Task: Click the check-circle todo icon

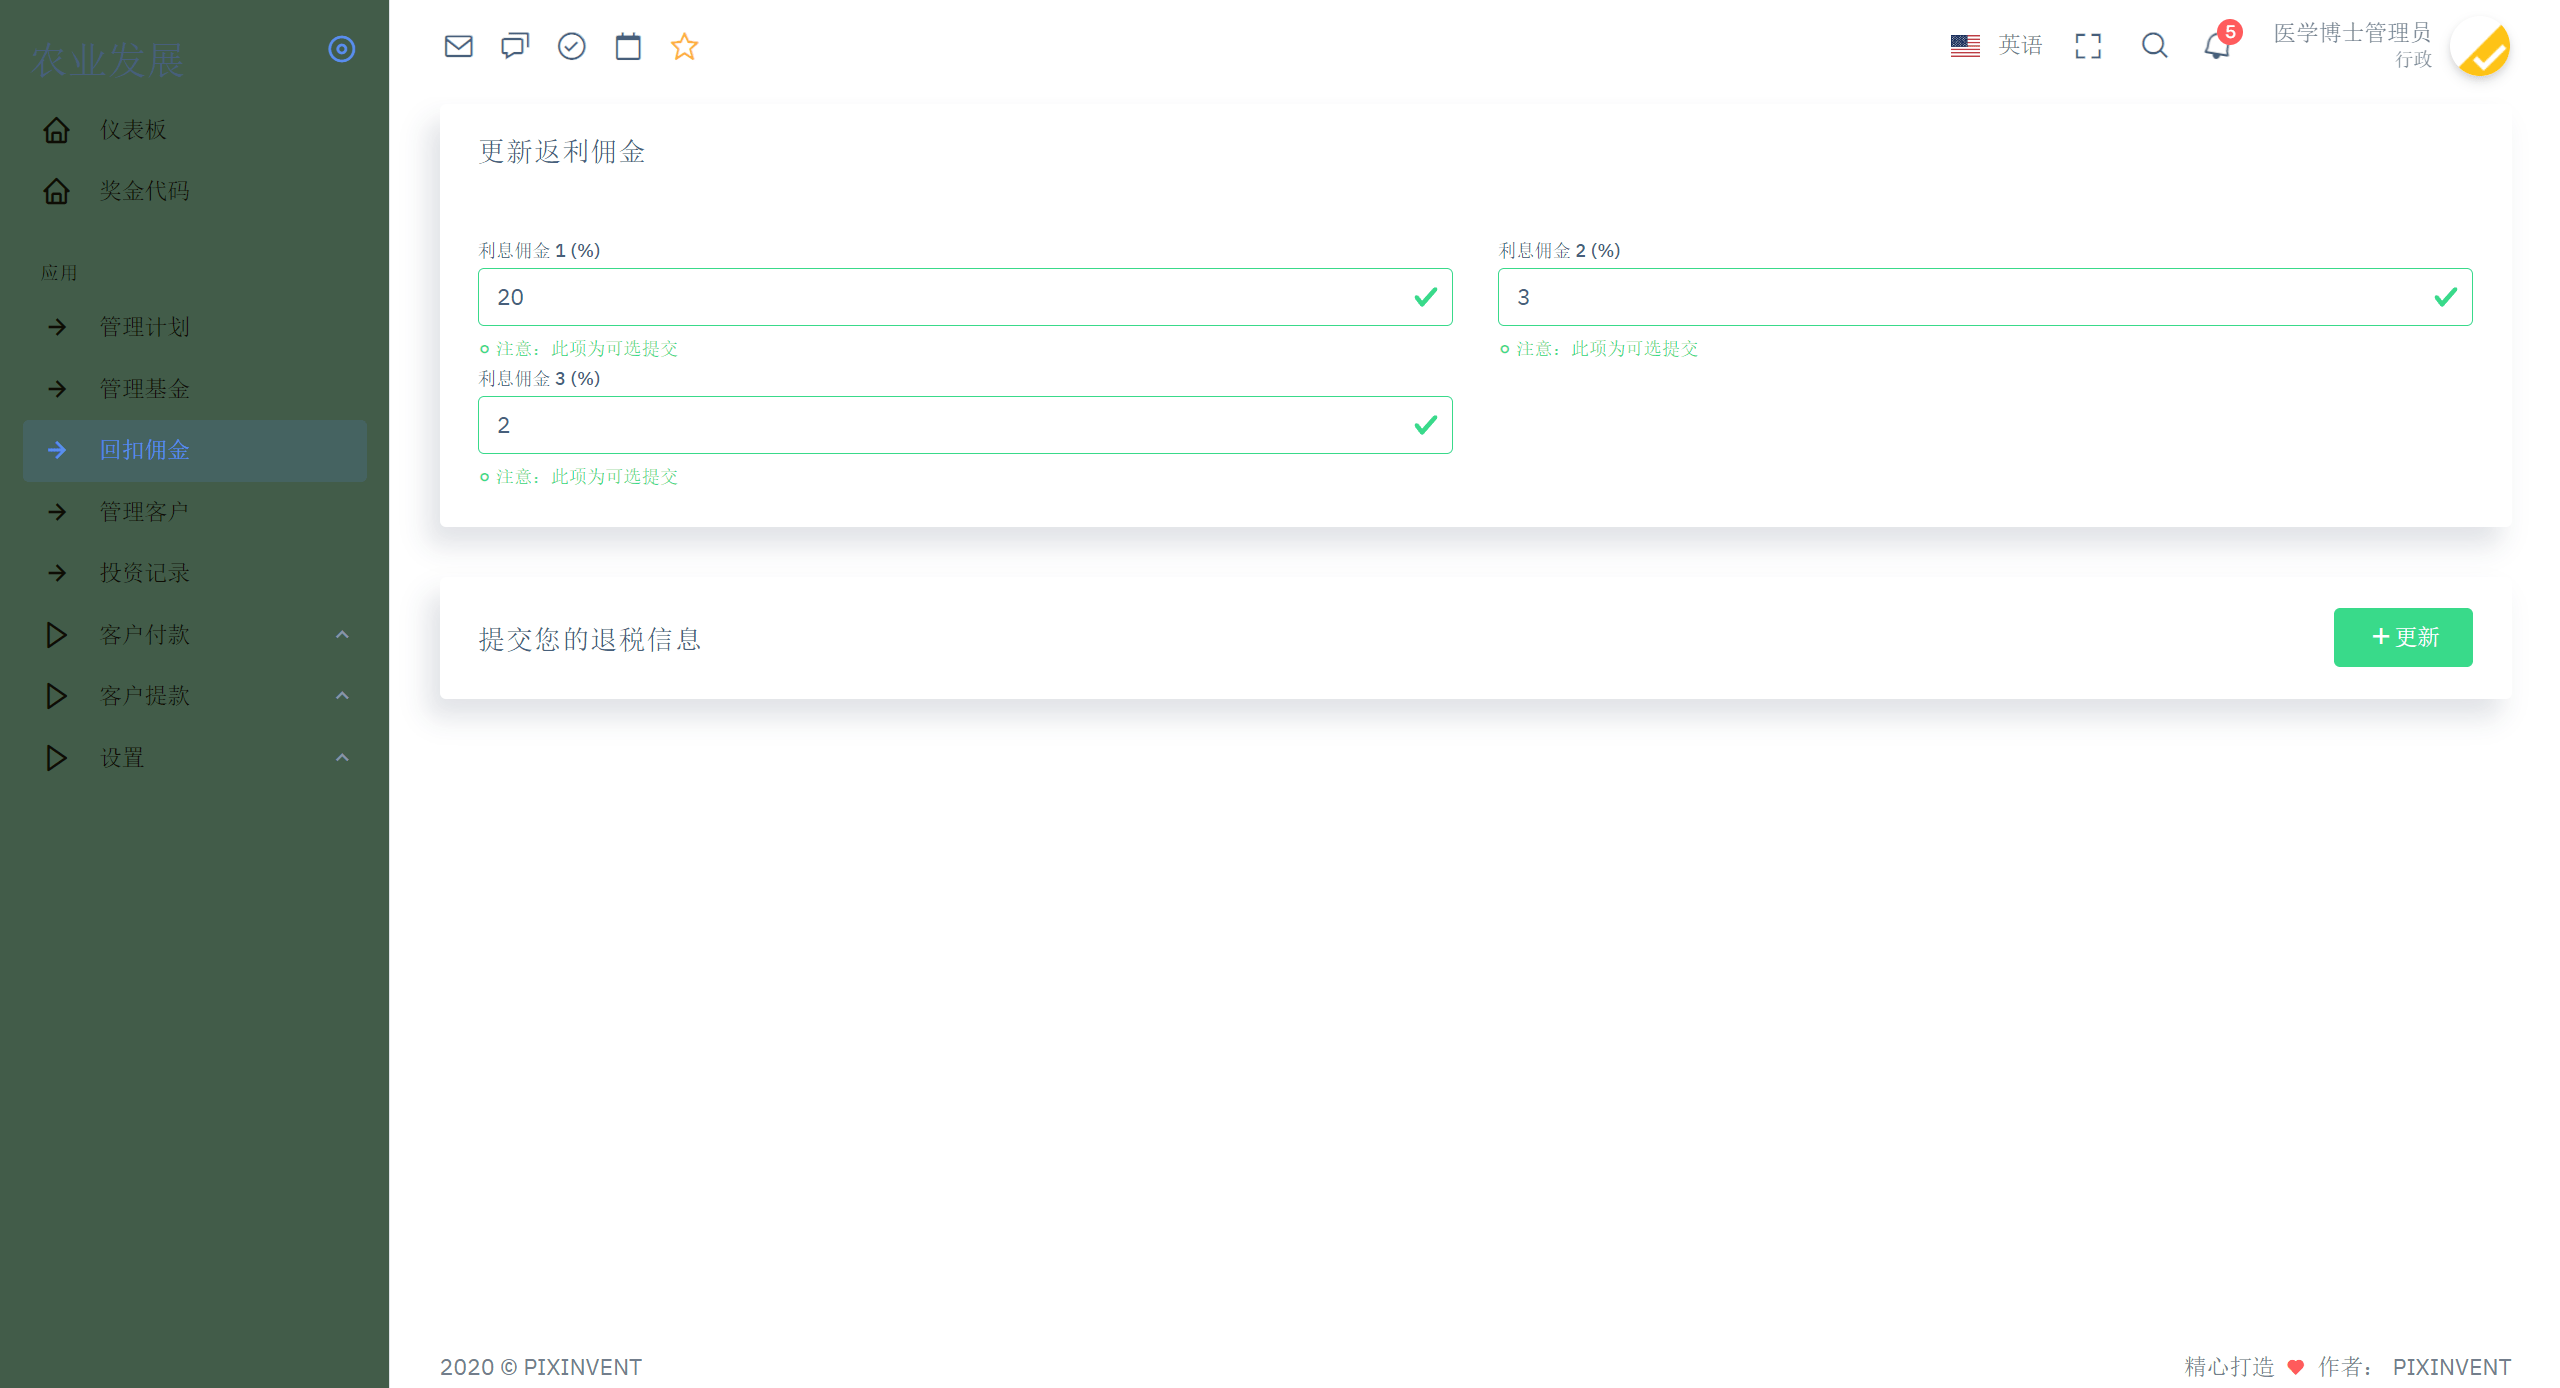Action: pos(571,46)
